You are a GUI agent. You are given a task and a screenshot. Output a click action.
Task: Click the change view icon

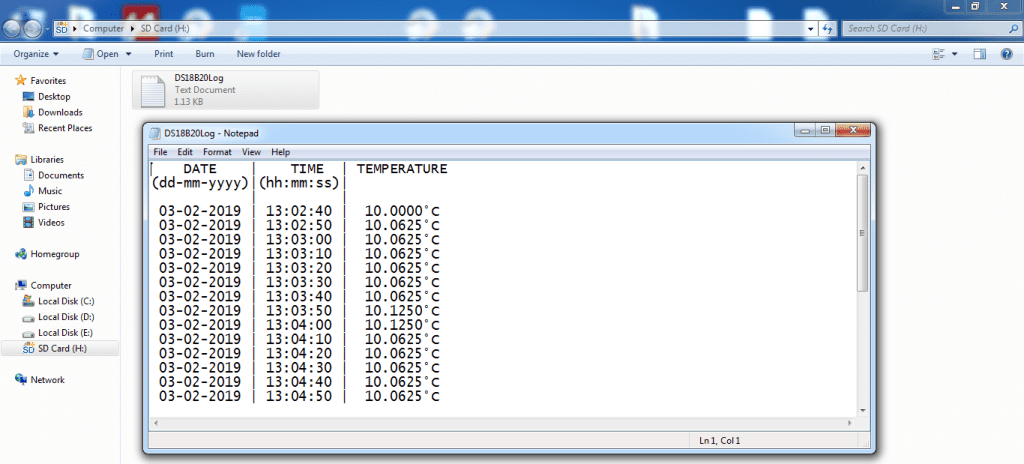point(940,54)
